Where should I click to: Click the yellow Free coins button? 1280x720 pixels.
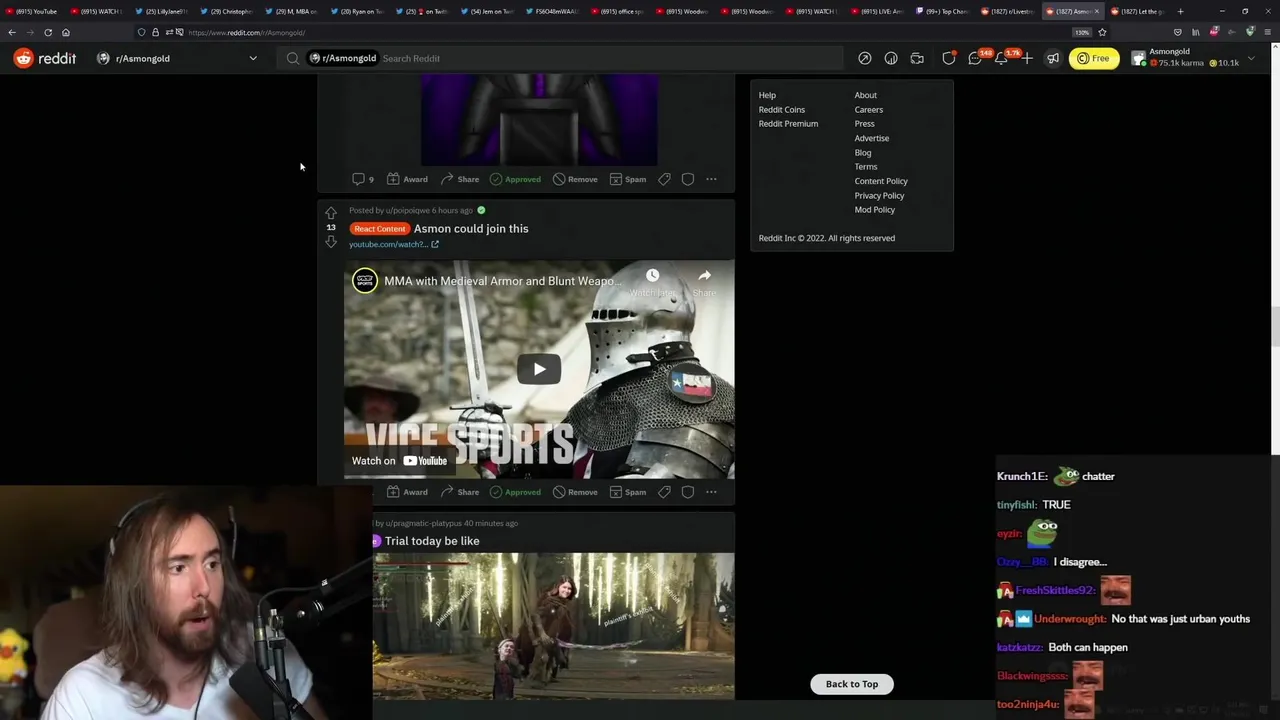coord(1094,58)
